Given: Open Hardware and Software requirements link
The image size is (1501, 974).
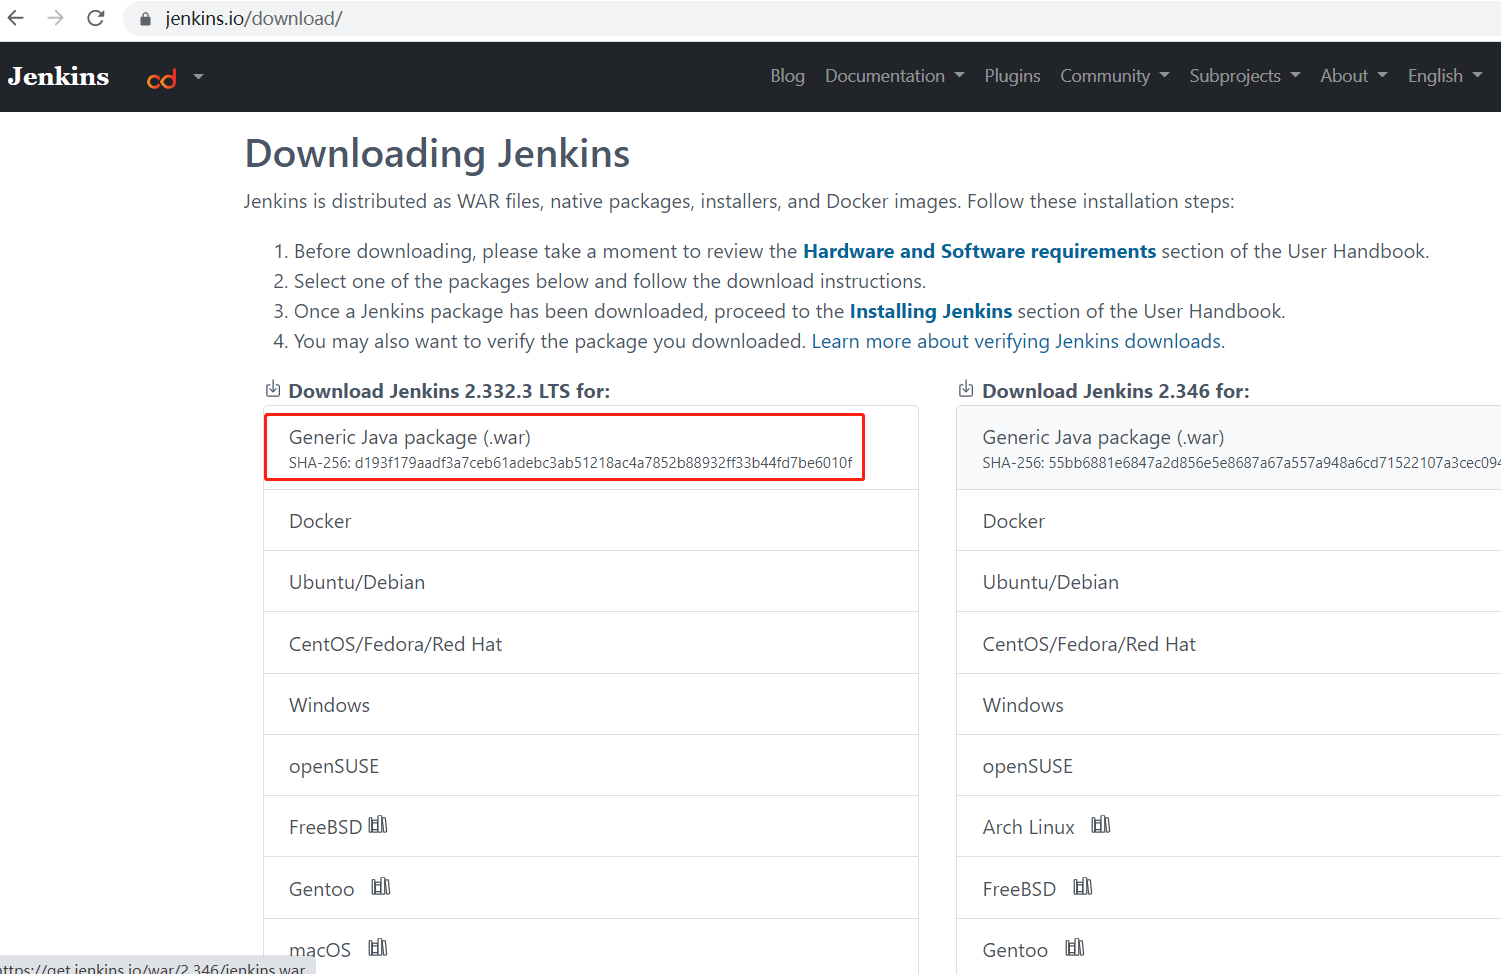Looking at the screenshot, I should click(979, 251).
